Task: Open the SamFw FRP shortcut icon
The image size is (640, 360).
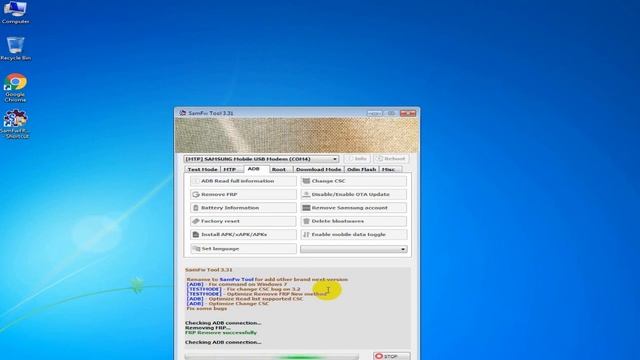Action: pyautogui.click(x=15, y=124)
